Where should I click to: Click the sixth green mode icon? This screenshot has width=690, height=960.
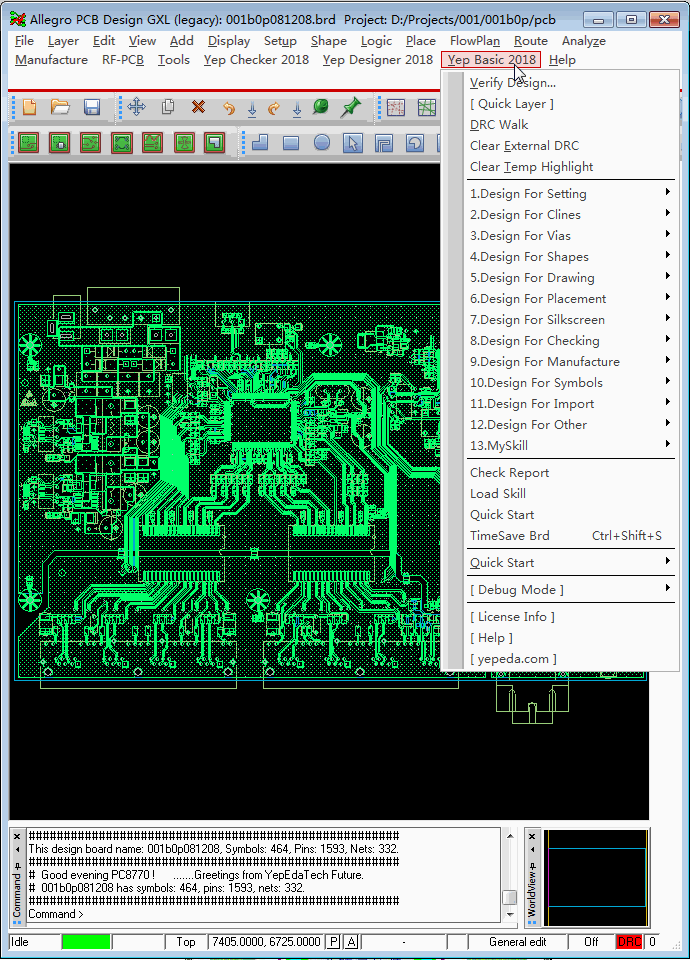[184, 143]
